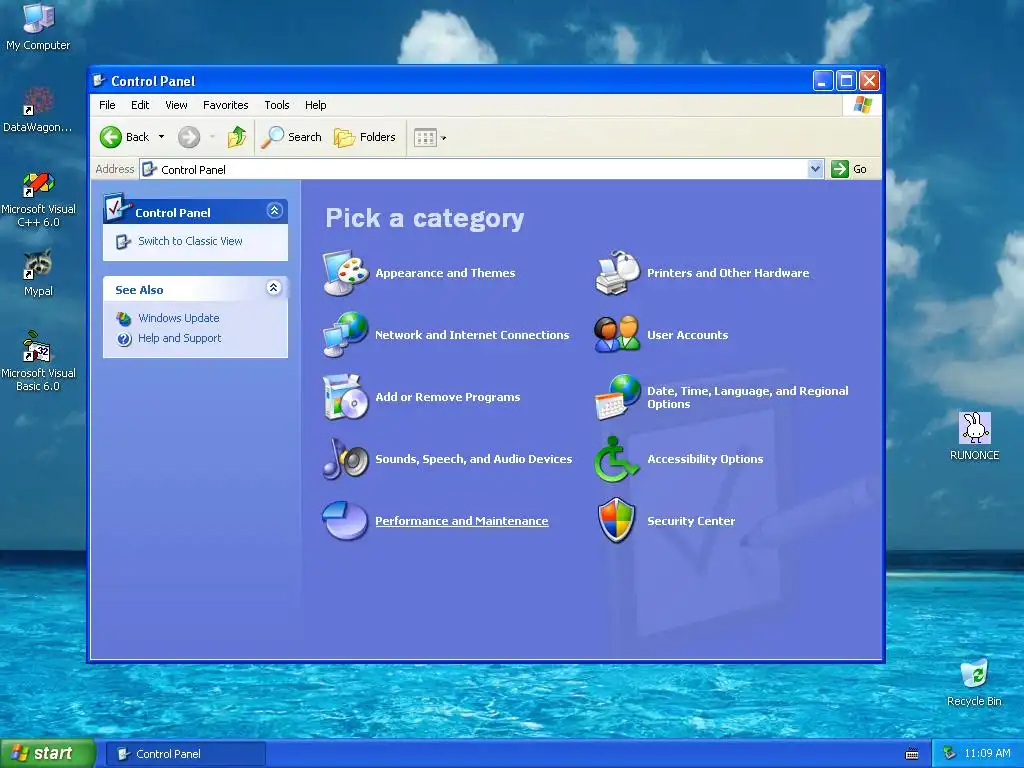This screenshot has height=768, width=1024.
Task: Open the Appearance and Themes category icon
Action: [x=346, y=273]
